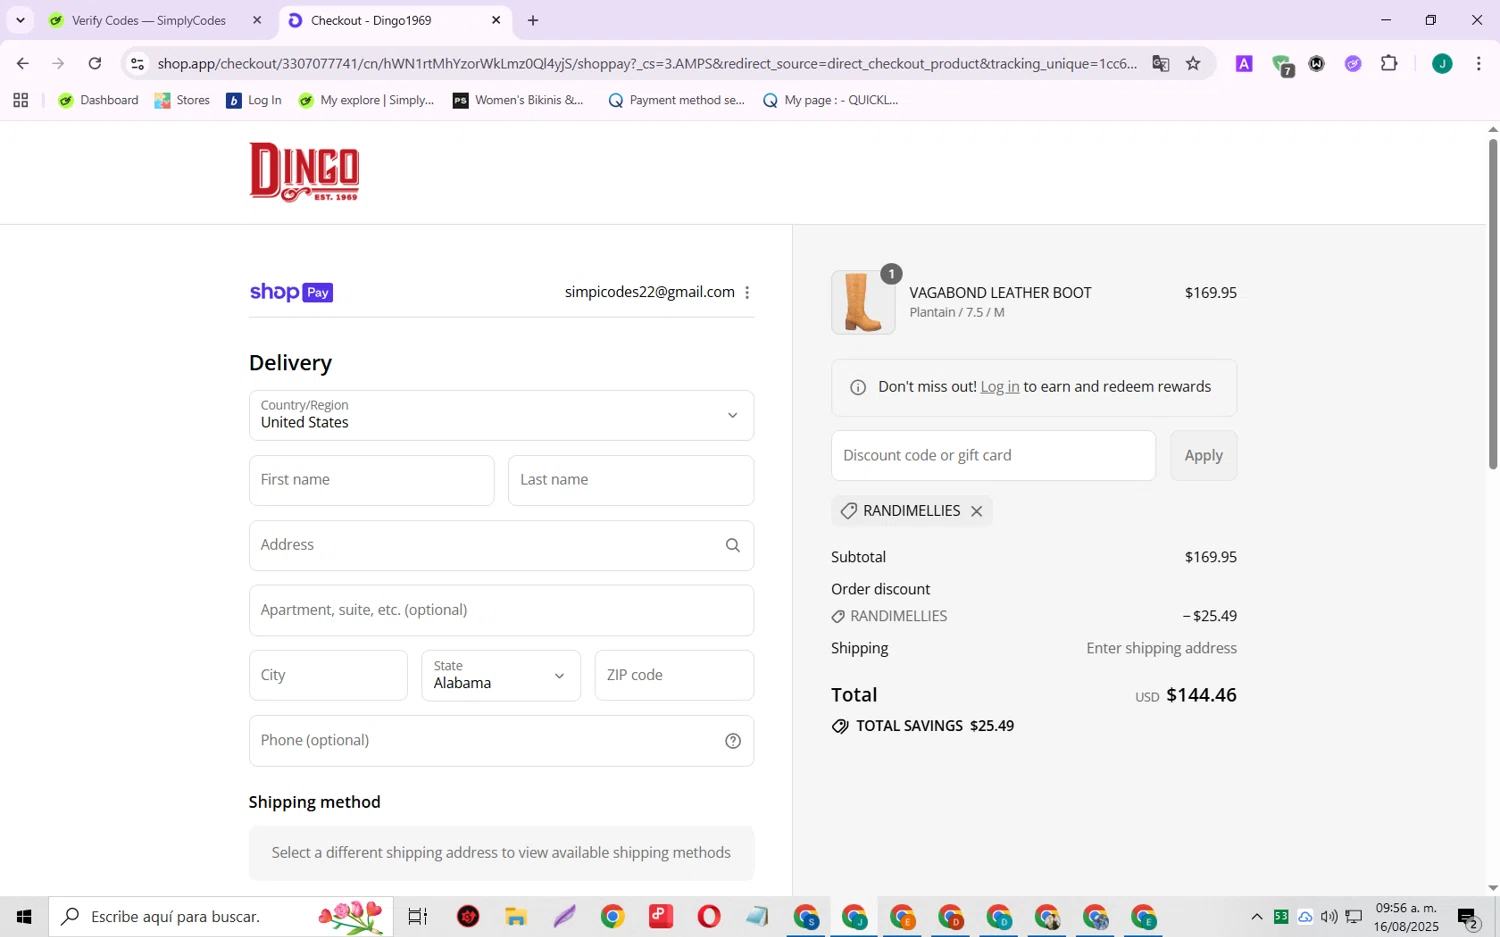Open the Log In bookmark

254,100
